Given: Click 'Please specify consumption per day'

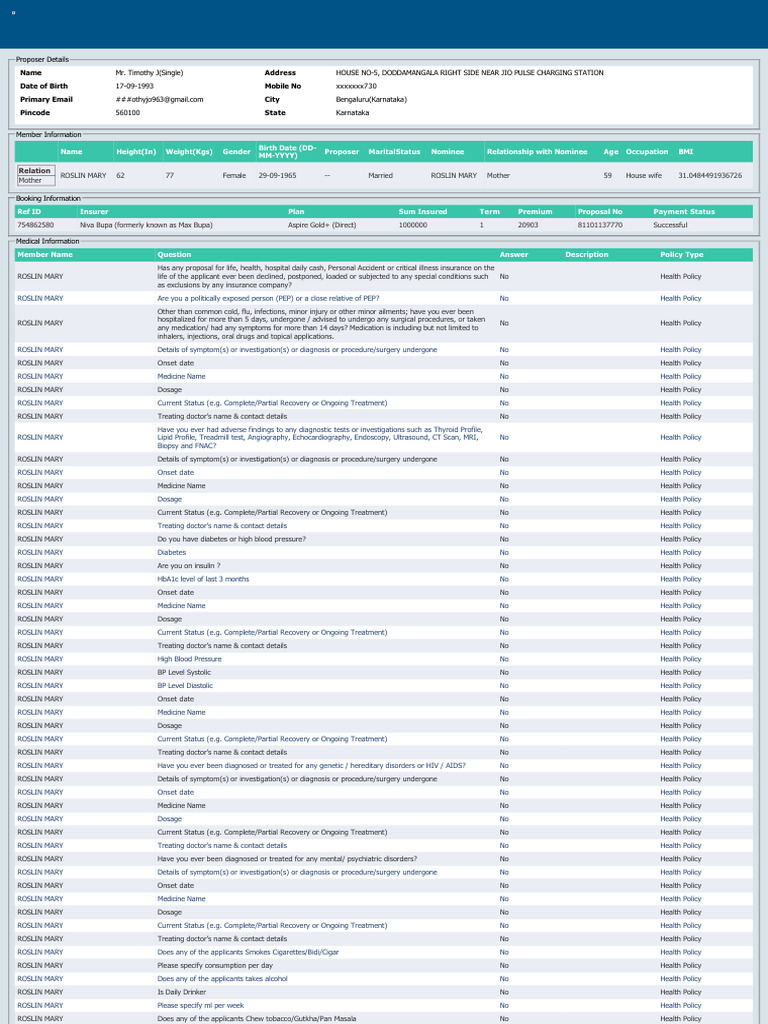Looking at the screenshot, I should 215,965.
